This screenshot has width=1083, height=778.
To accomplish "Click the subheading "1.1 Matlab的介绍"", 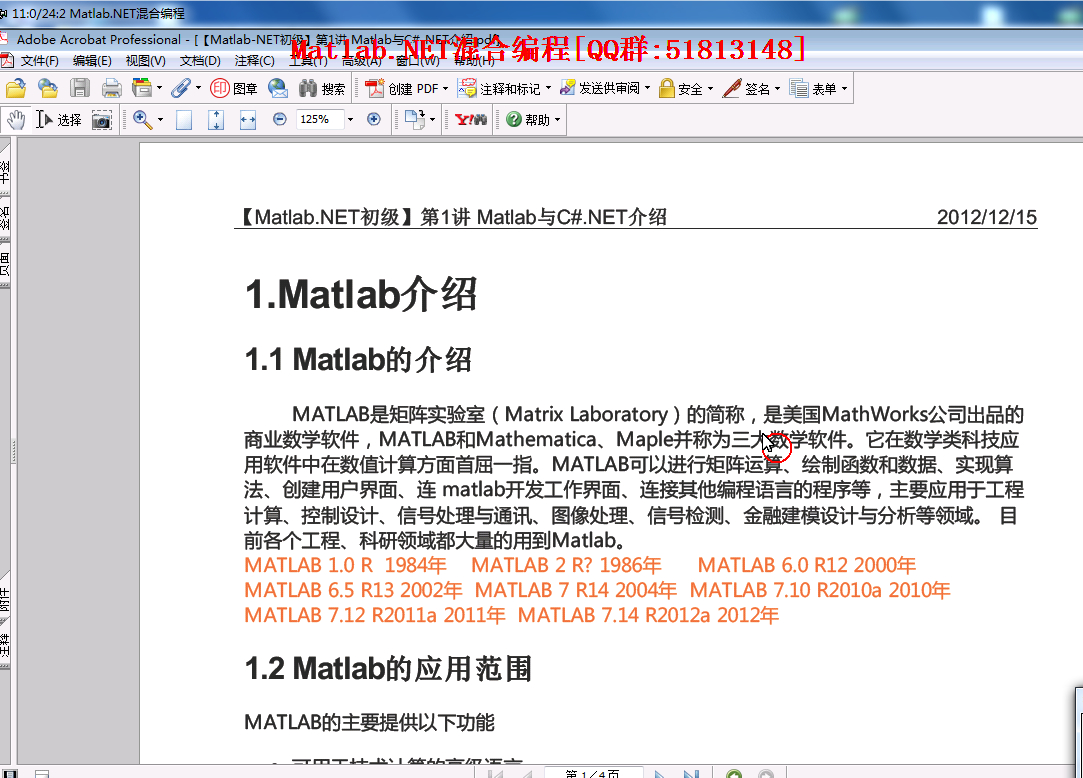I will point(358,359).
